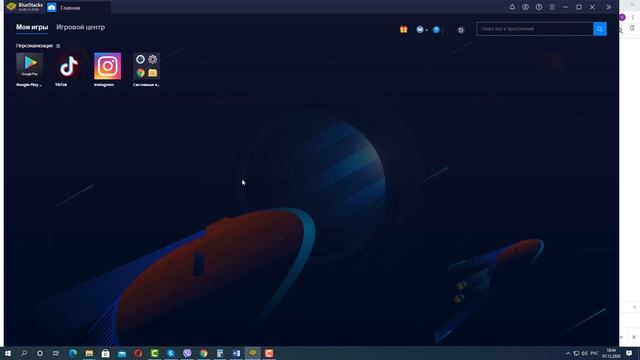Image resolution: width=640 pixels, height=360 pixels.
Task: Click the blue search magnifier button
Action: point(600,29)
